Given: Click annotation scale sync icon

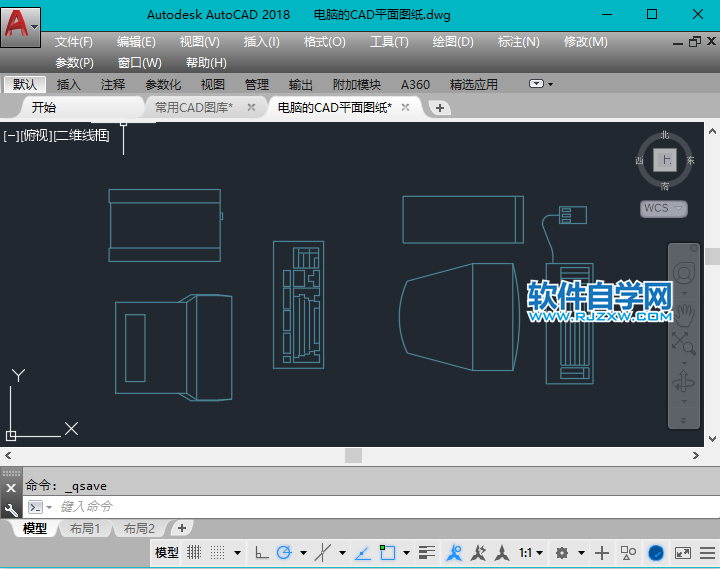Looking at the screenshot, I should 502,552.
